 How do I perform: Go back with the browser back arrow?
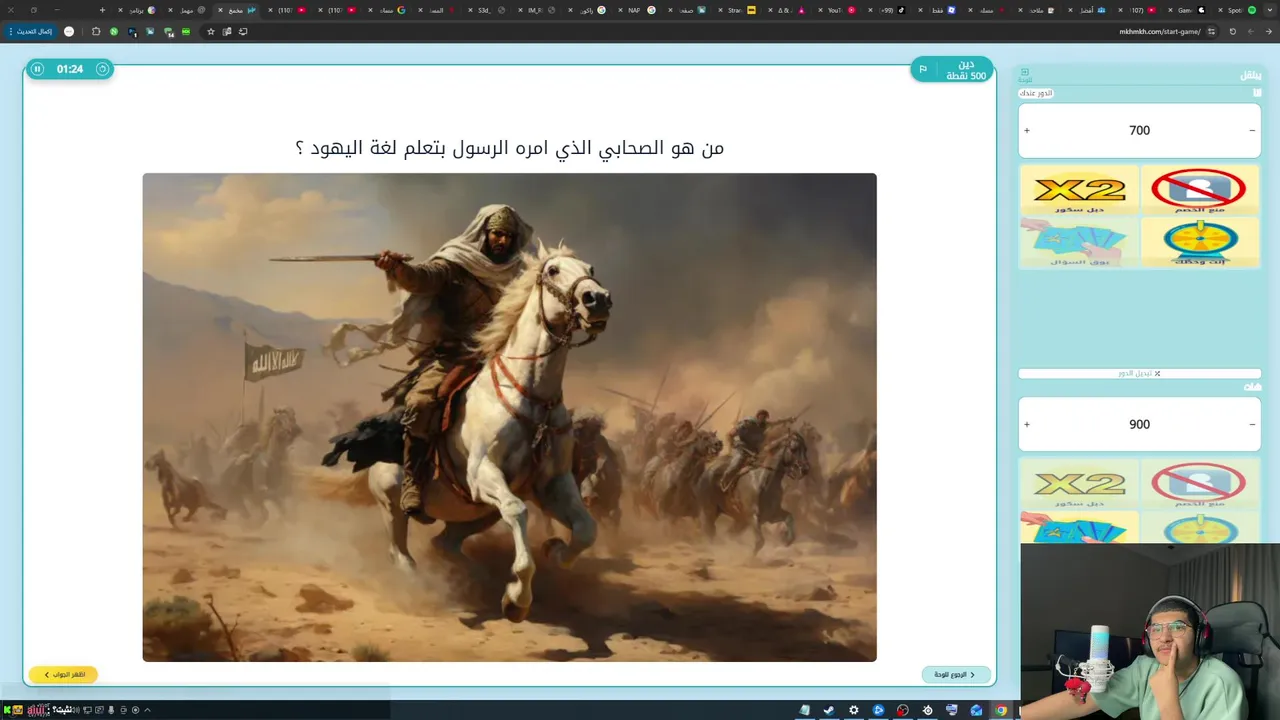point(1270,31)
